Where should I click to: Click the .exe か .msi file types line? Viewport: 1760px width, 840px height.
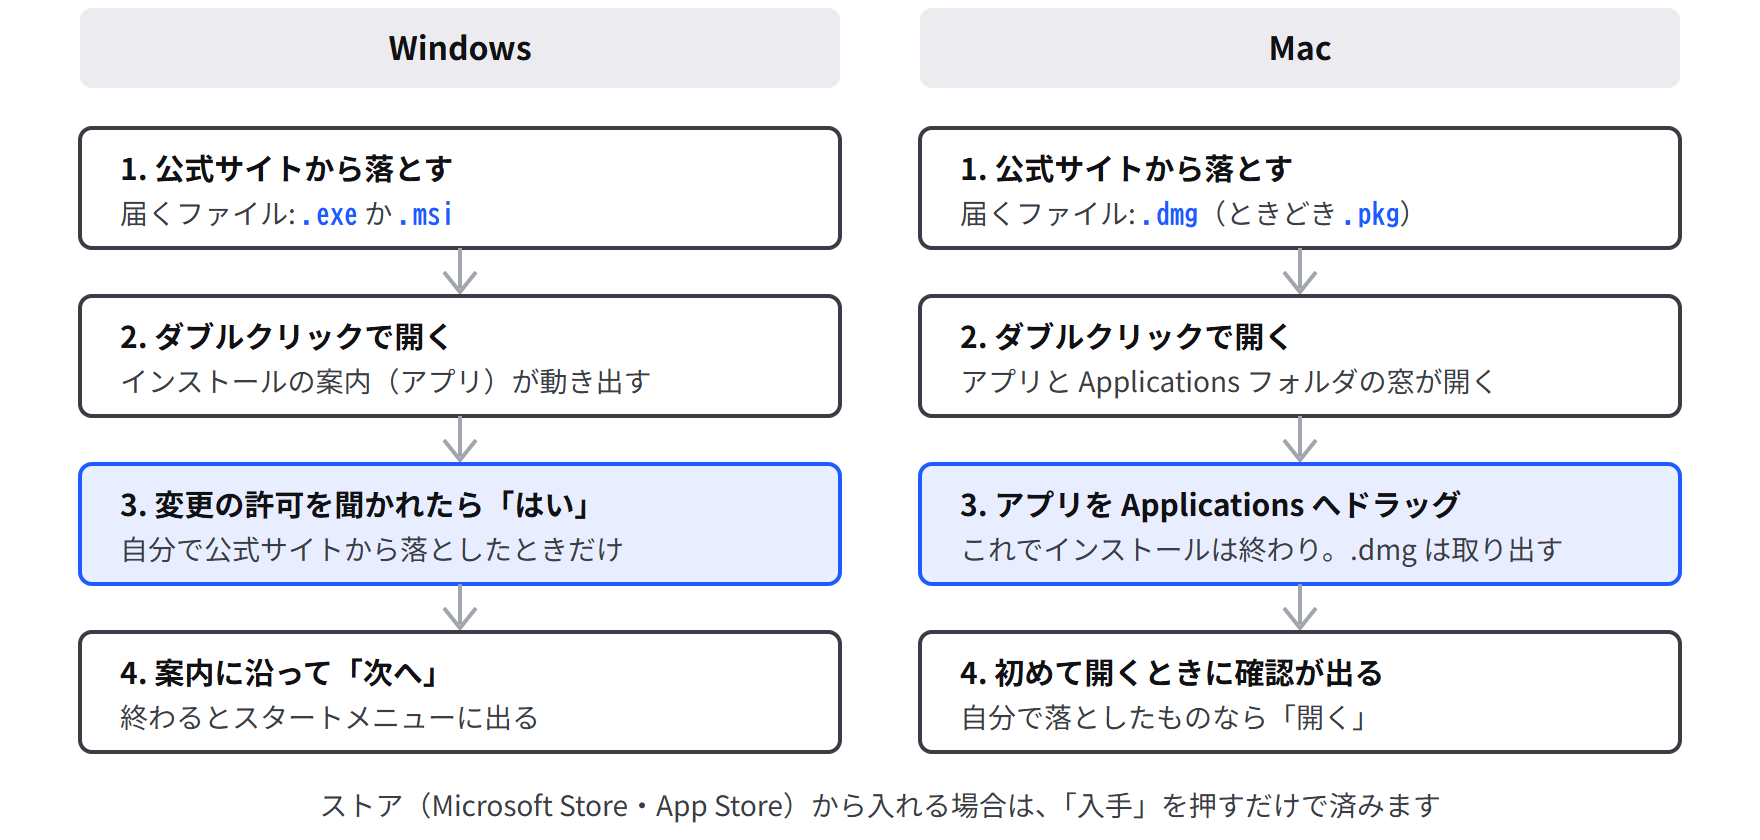coord(287,214)
